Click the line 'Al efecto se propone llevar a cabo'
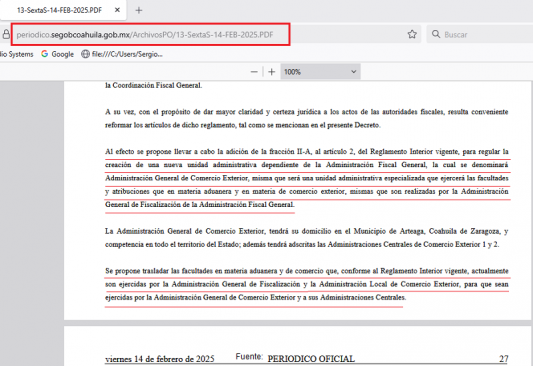Viewport: 533px width, 366px height. [x=306, y=152]
